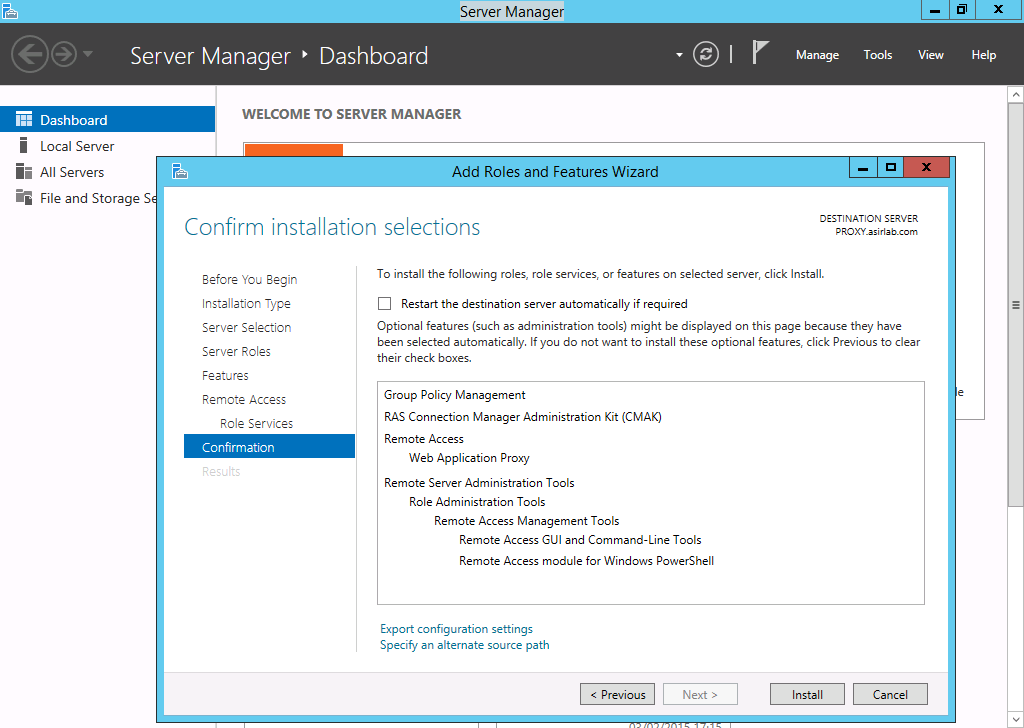Enable restart the destination server automatically checkbox

point(385,304)
